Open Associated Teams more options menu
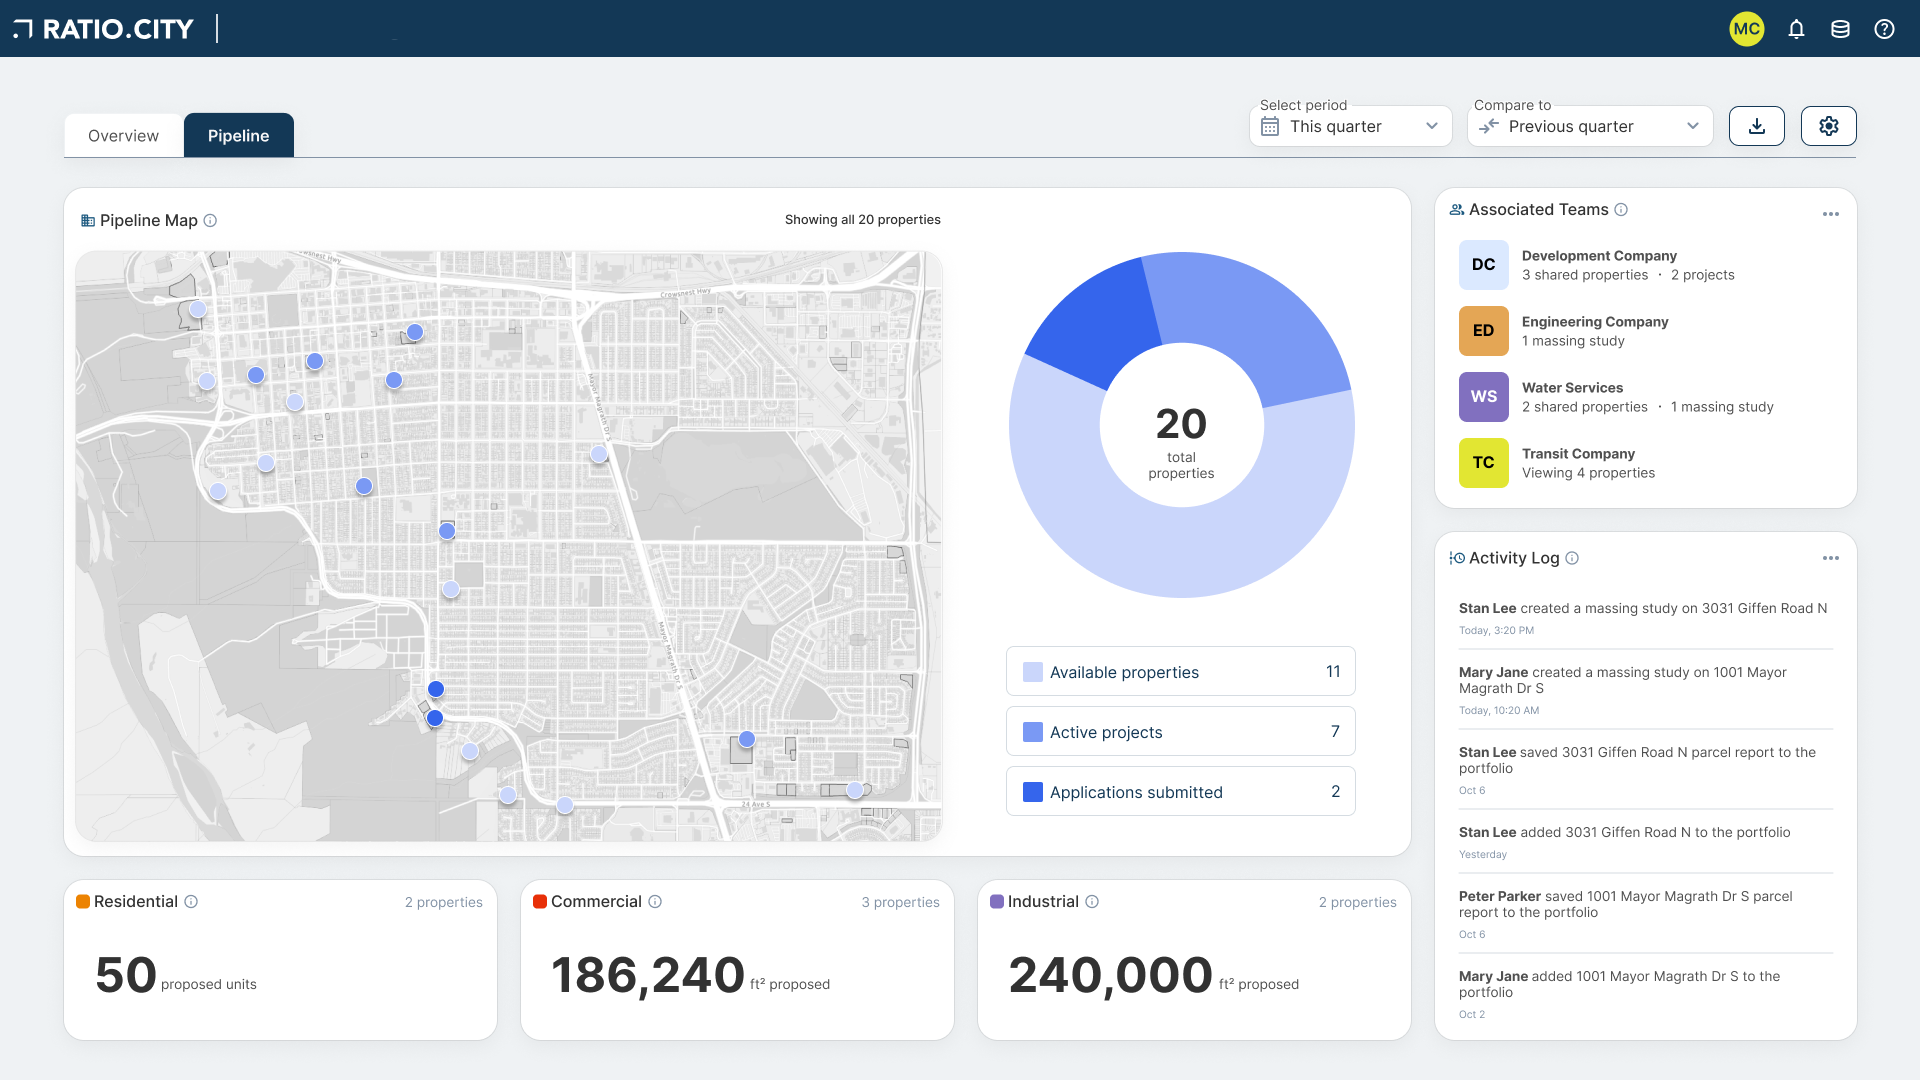This screenshot has height=1080, width=1920. [x=1831, y=214]
